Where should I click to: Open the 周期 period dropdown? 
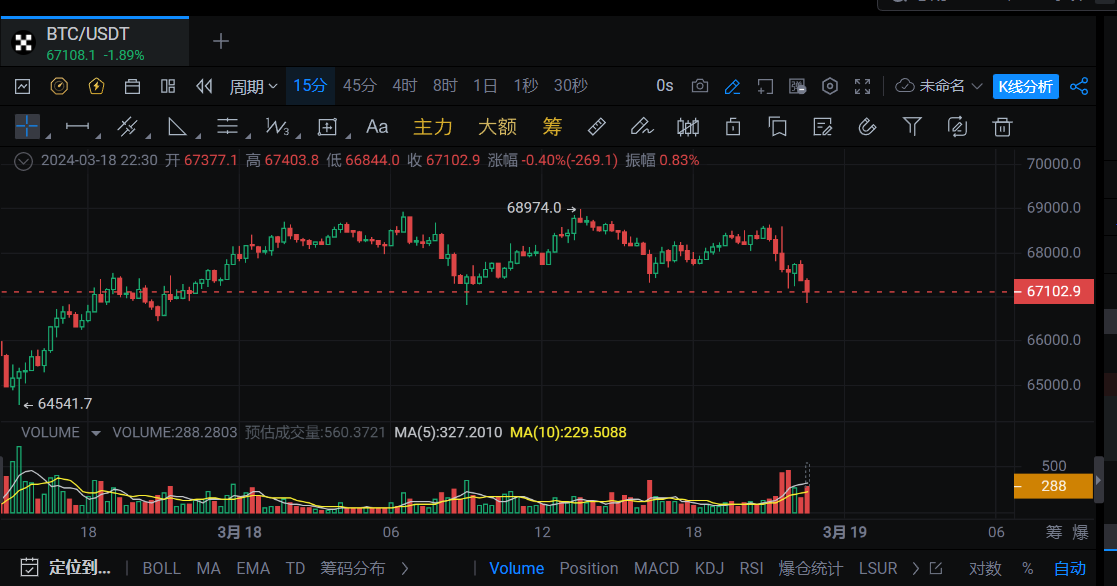tap(253, 86)
